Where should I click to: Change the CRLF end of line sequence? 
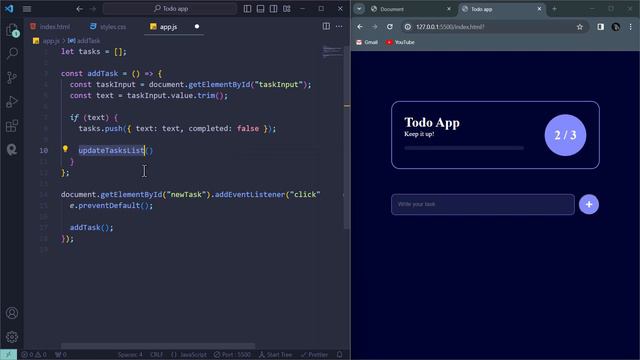point(156,355)
